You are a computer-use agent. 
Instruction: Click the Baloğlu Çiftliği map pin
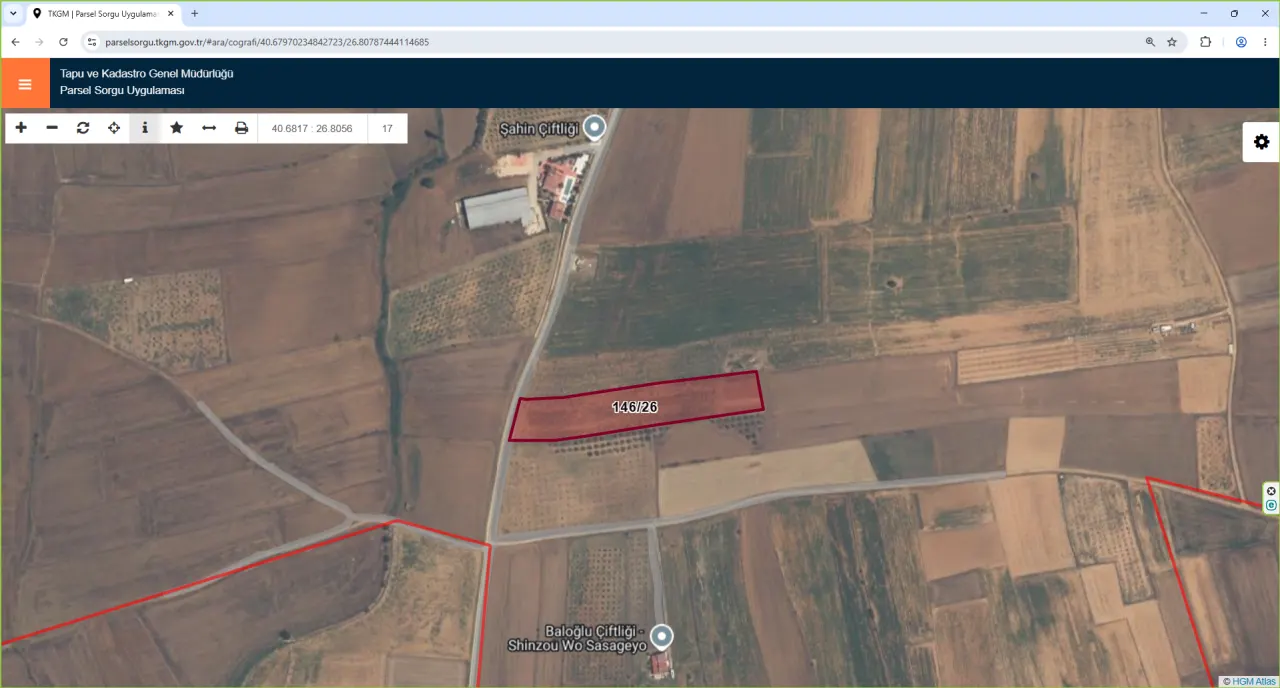661,636
